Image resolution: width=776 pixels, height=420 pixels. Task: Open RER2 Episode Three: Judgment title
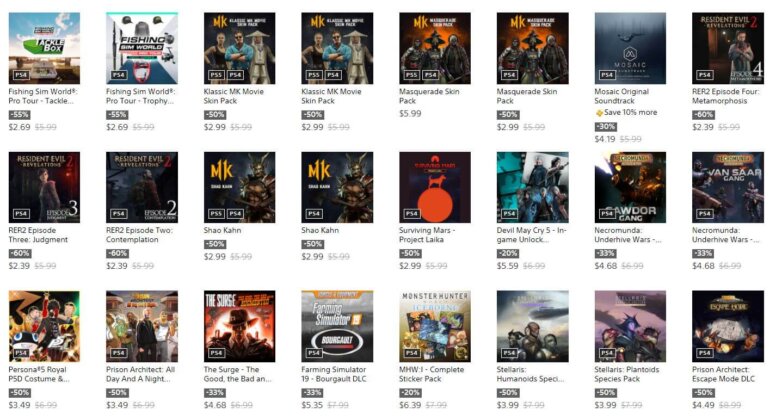[38, 235]
